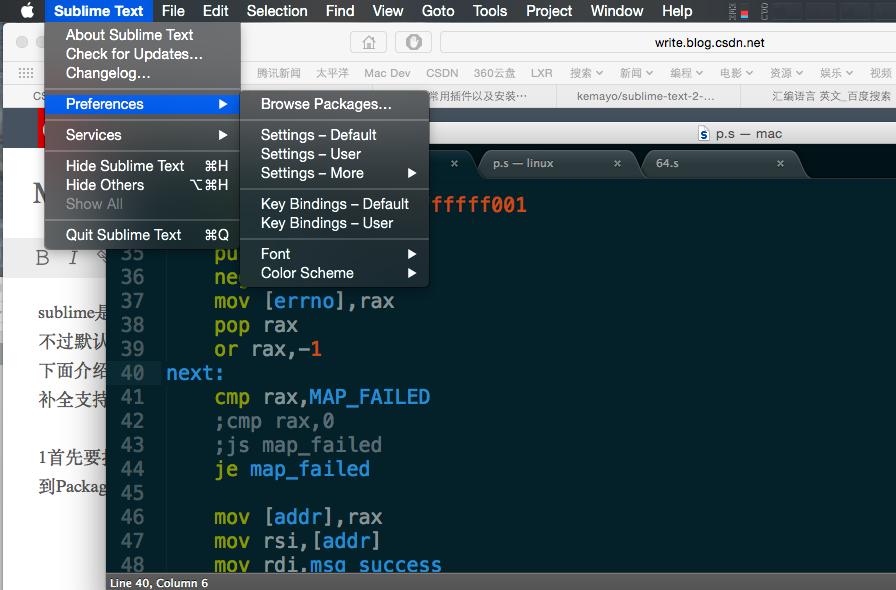Image resolution: width=896 pixels, height=590 pixels.
Task: Open the CSDN bookmark
Action: pyautogui.click(x=442, y=73)
